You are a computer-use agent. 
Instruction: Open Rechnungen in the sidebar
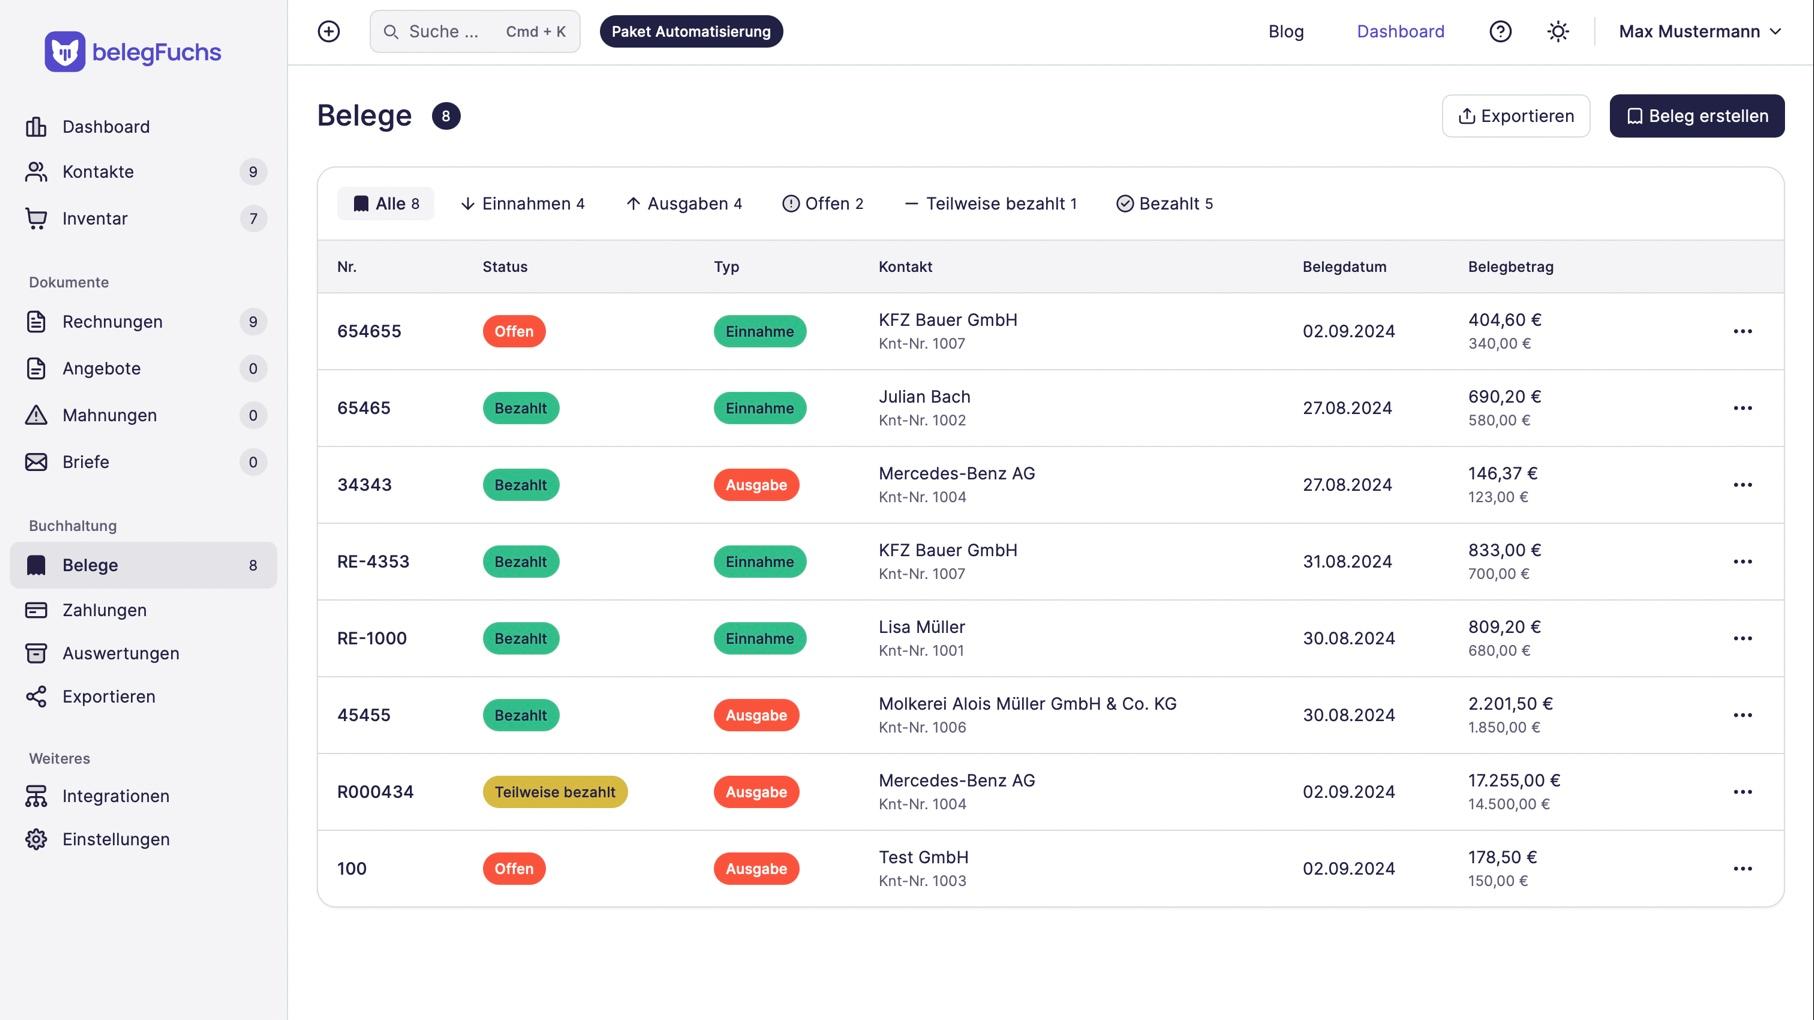[x=144, y=322]
